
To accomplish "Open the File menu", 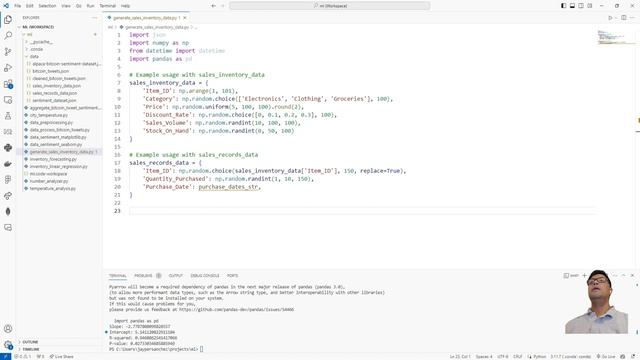I will (18, 6).
